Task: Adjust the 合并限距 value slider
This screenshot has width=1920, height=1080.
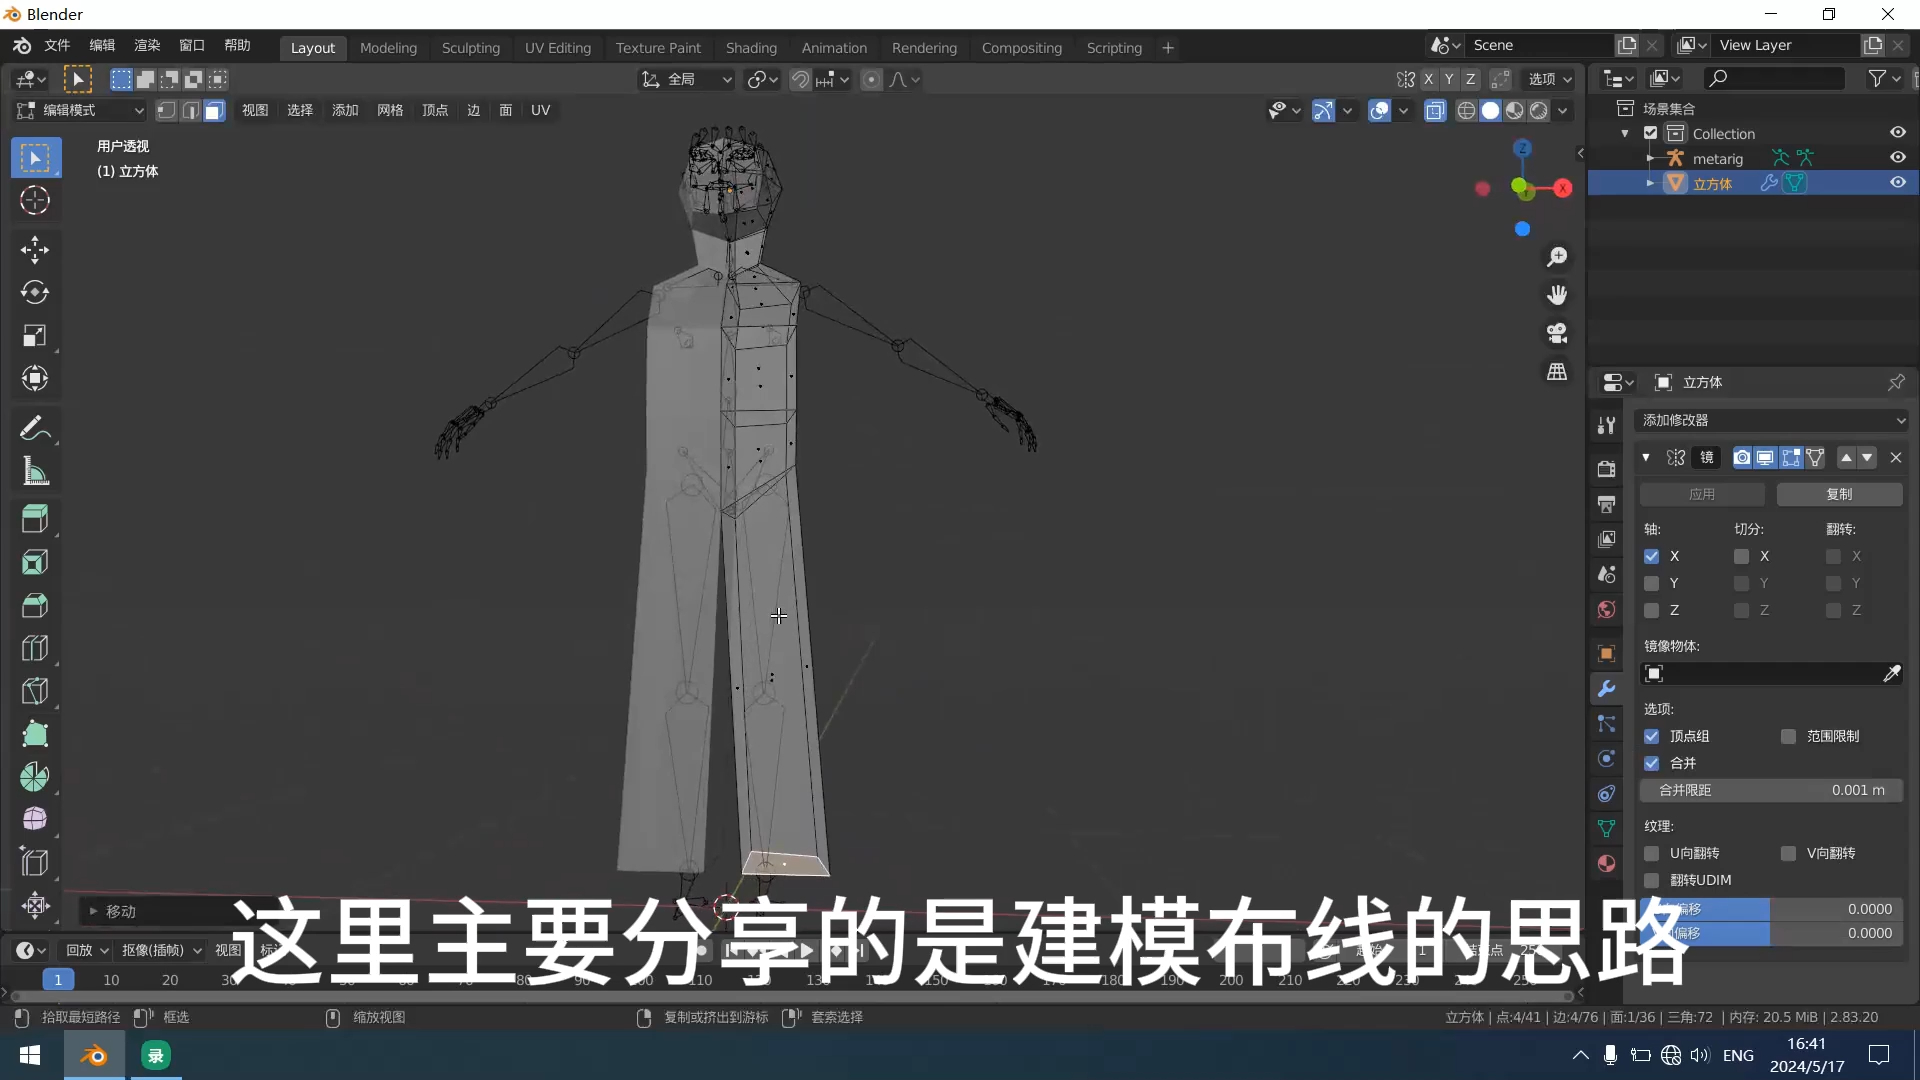Action: [x=1770, y=790]
